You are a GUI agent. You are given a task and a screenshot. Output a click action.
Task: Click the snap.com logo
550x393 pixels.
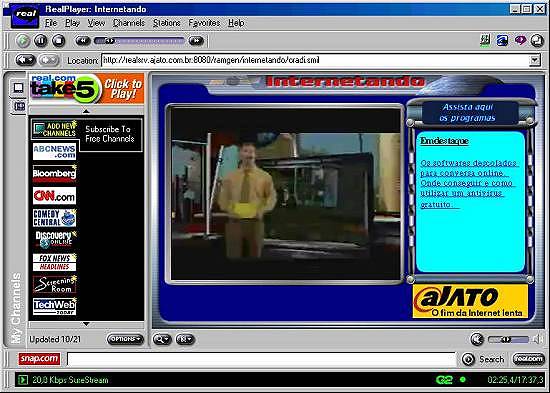[x=39, y=359]
